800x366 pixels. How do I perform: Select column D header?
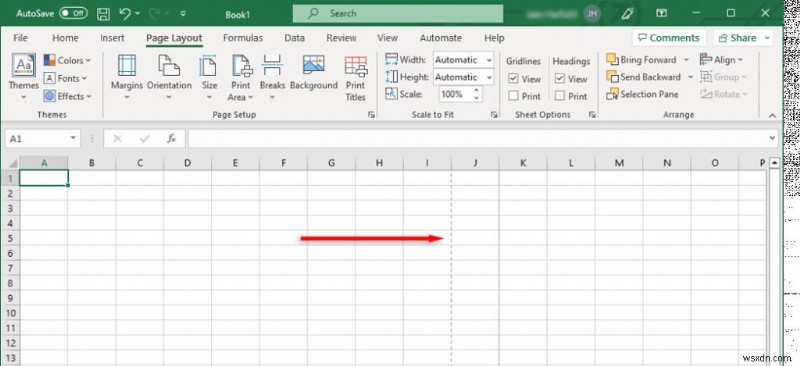click(x=187, y=163)
